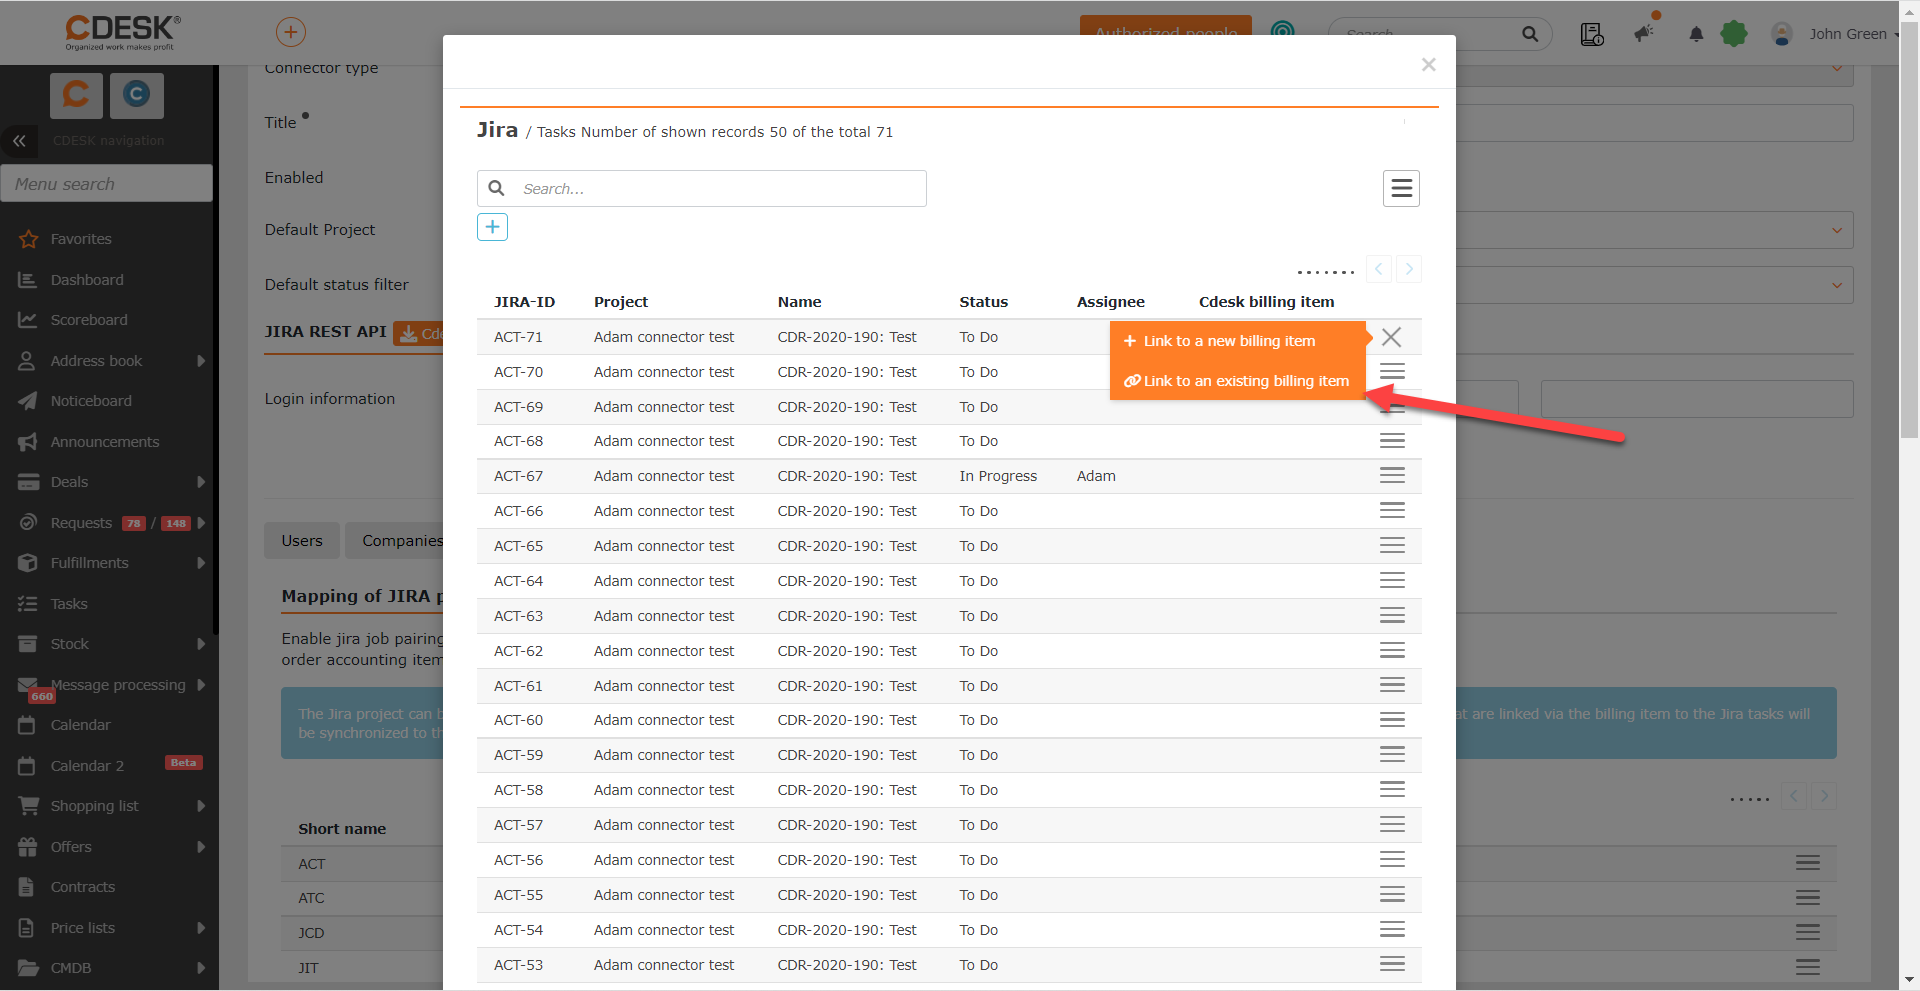This screenshot has height=991, width=1920.
Task: Open row menu for ACT-57
Action: (1392, 825)
